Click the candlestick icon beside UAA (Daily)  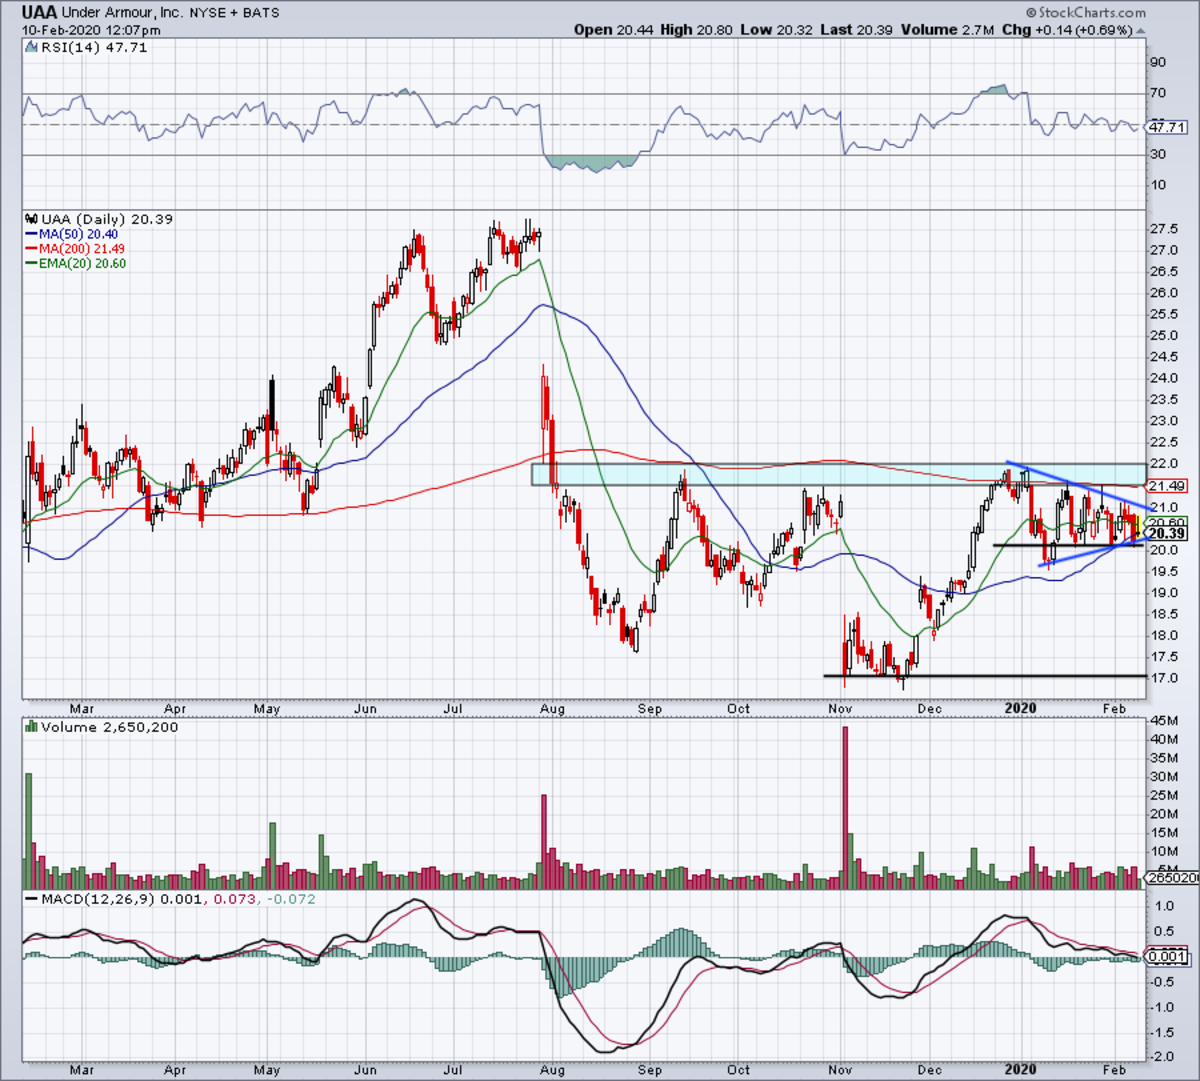click(32, 219)
